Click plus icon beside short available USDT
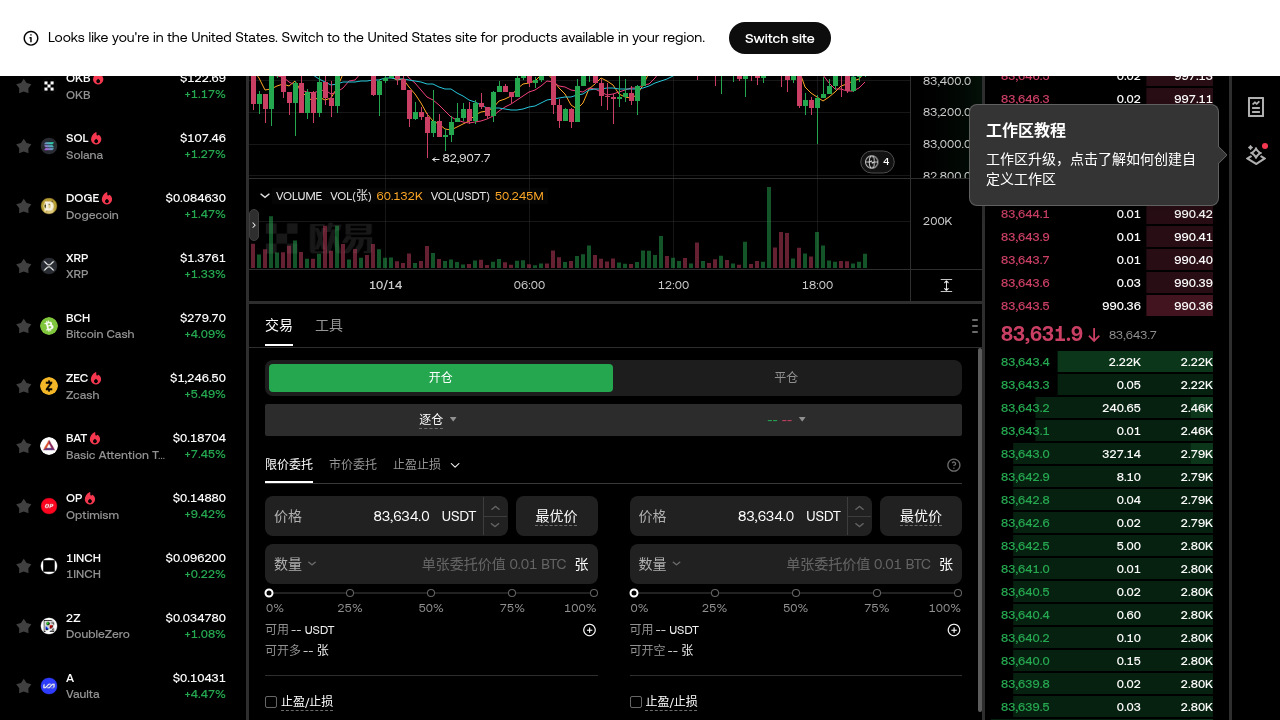 point(954,630)
